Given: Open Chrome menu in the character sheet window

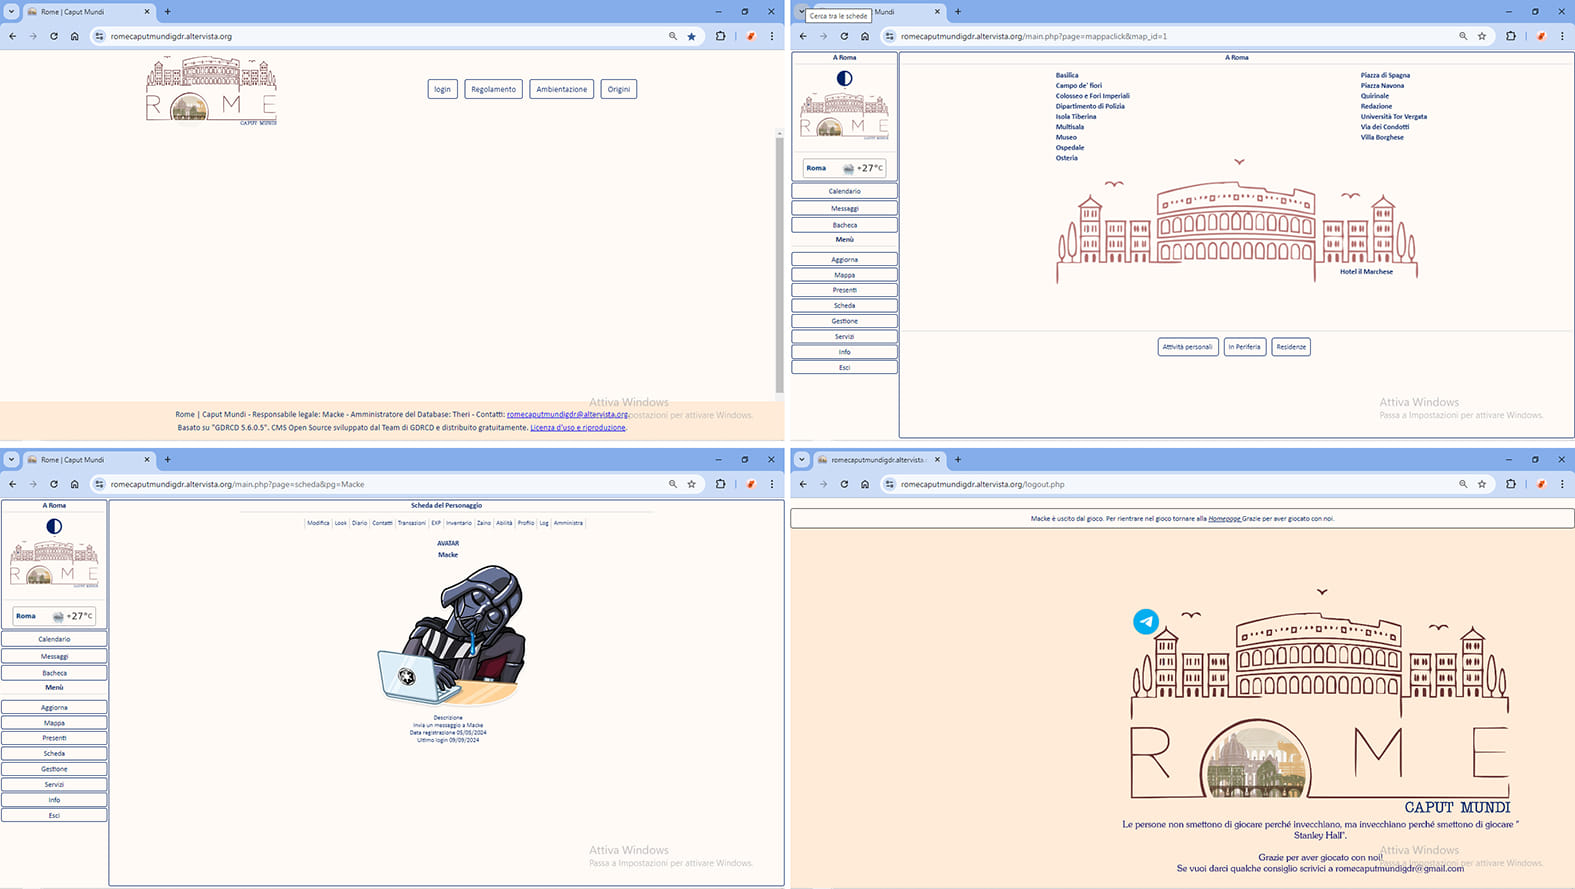Looking at the screenshot, I should coord(771,484).
